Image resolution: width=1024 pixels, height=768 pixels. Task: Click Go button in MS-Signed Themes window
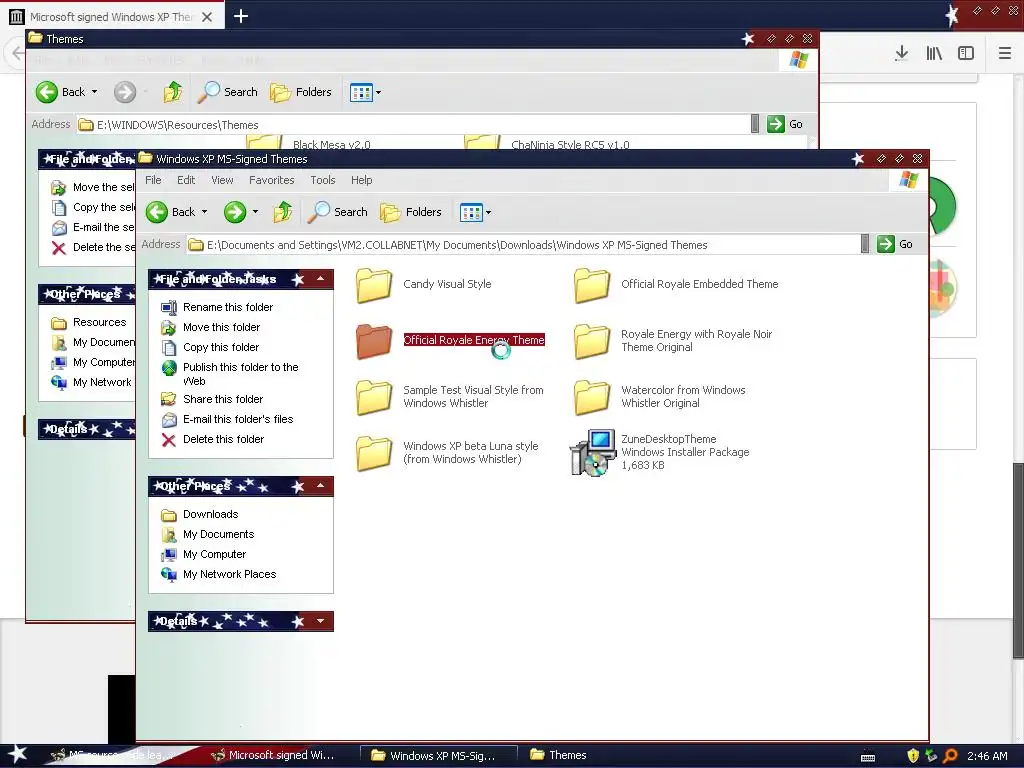point(895,244)
